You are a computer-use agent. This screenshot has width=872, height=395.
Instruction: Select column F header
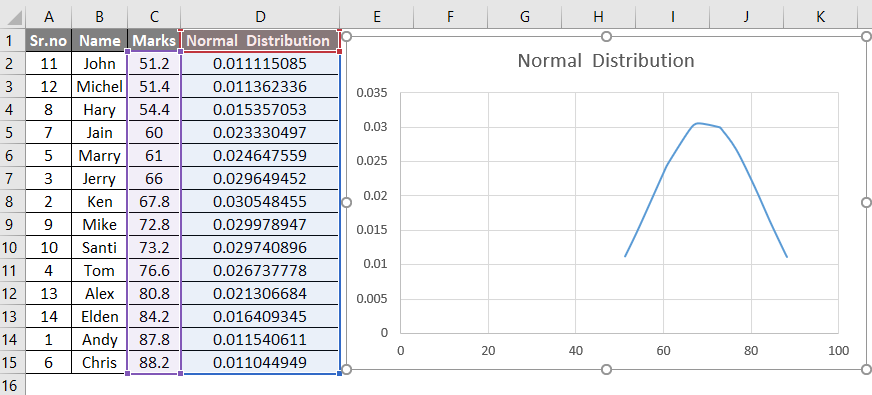point(450,17)
